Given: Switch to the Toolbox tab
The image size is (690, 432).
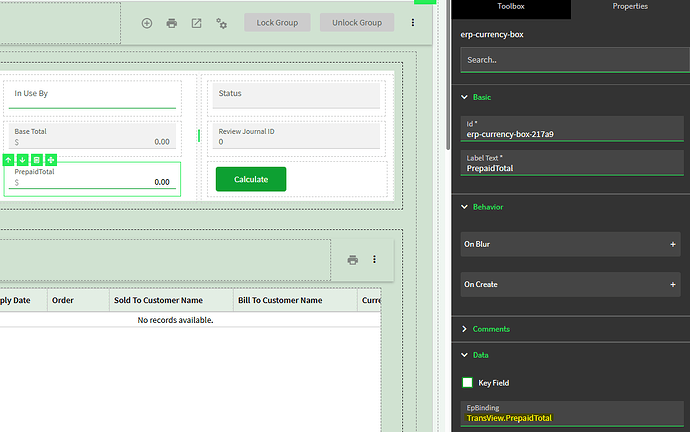Looking at the screenshot, I should tap(511, 7).
